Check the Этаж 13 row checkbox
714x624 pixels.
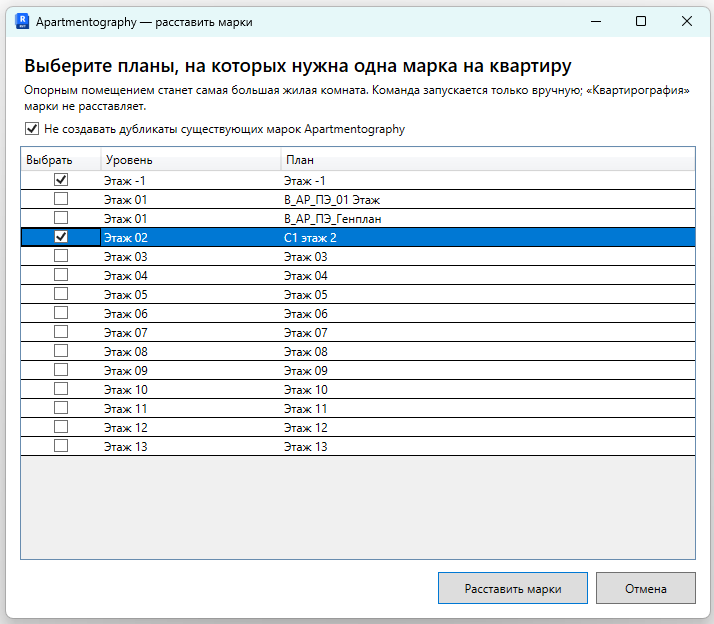coord(61,446)
